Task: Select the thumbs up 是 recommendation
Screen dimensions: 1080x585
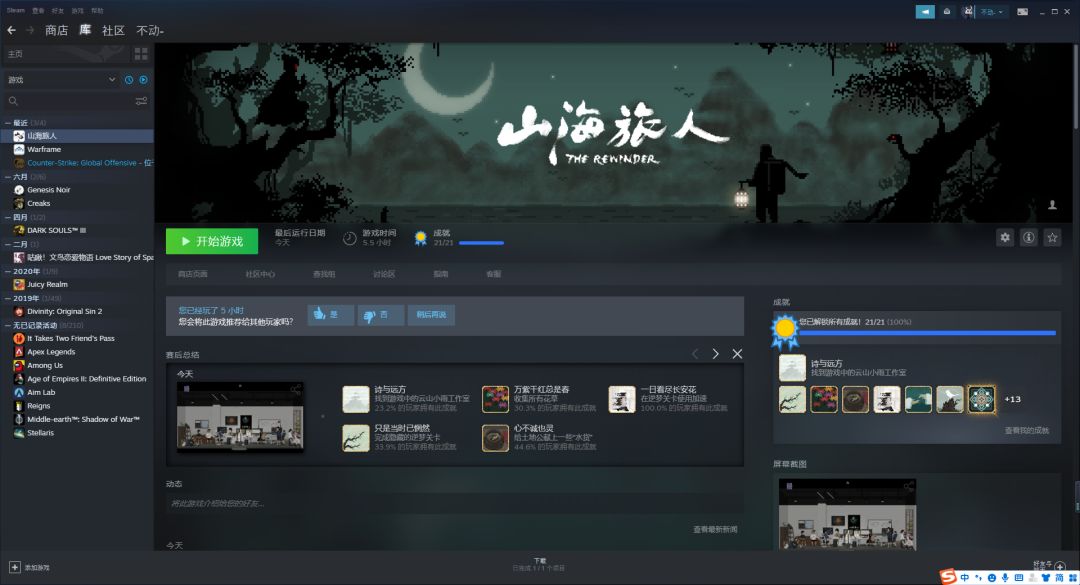Action: tap(331, 315)
